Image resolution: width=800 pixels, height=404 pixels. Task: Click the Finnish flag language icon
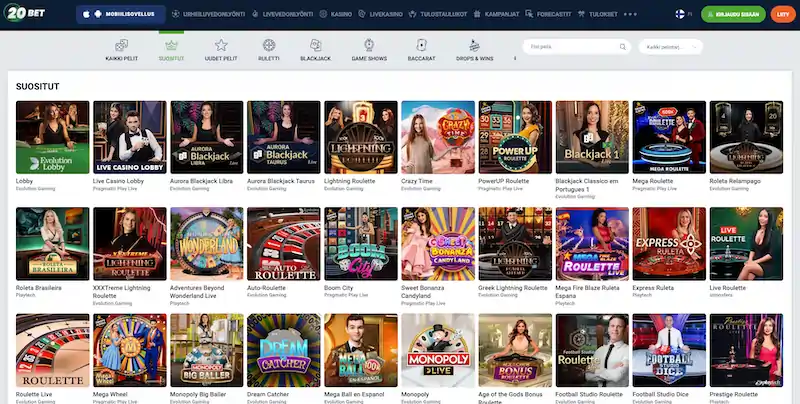click(x=680, y=14)
